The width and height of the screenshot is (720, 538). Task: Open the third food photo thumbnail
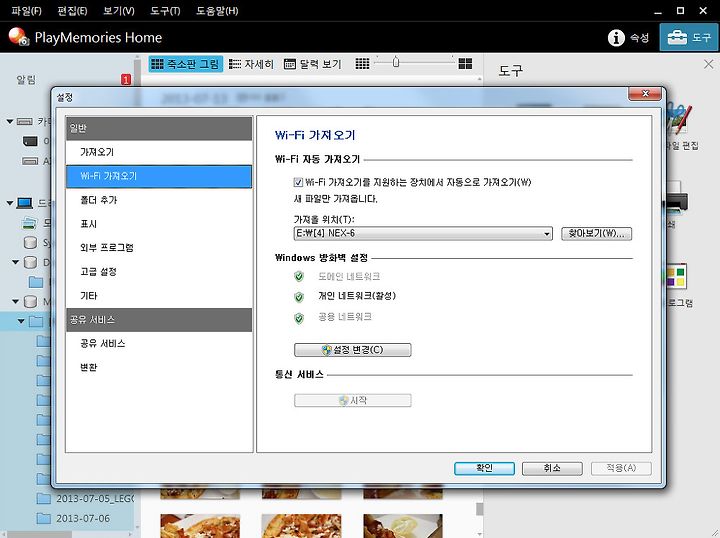(x=403, y=526)
